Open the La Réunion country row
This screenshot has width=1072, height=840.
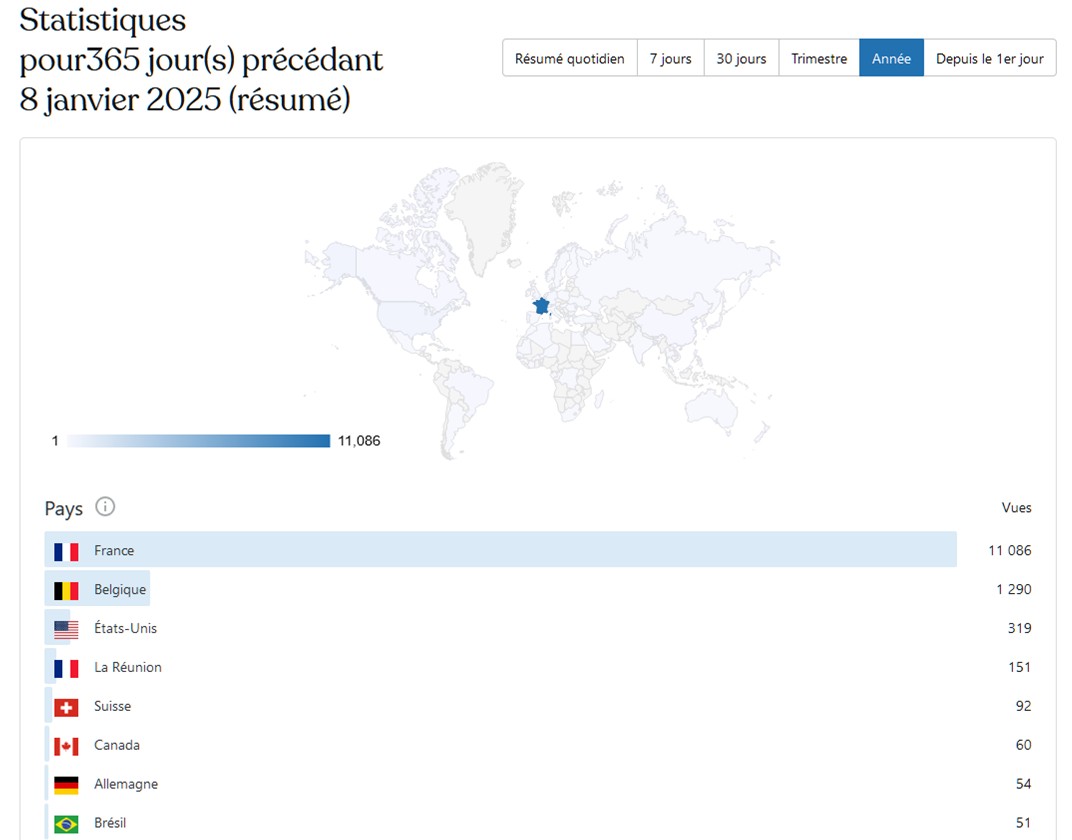[x=128, y=667]
